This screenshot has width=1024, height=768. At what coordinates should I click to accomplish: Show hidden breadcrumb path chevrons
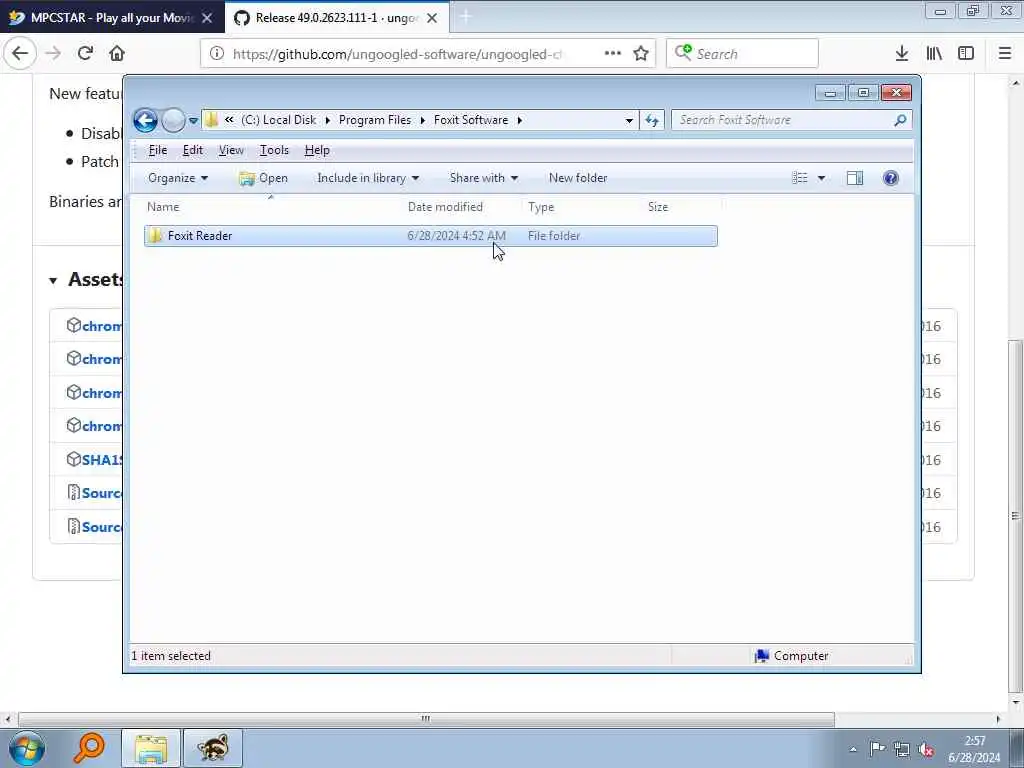[229, 120]
